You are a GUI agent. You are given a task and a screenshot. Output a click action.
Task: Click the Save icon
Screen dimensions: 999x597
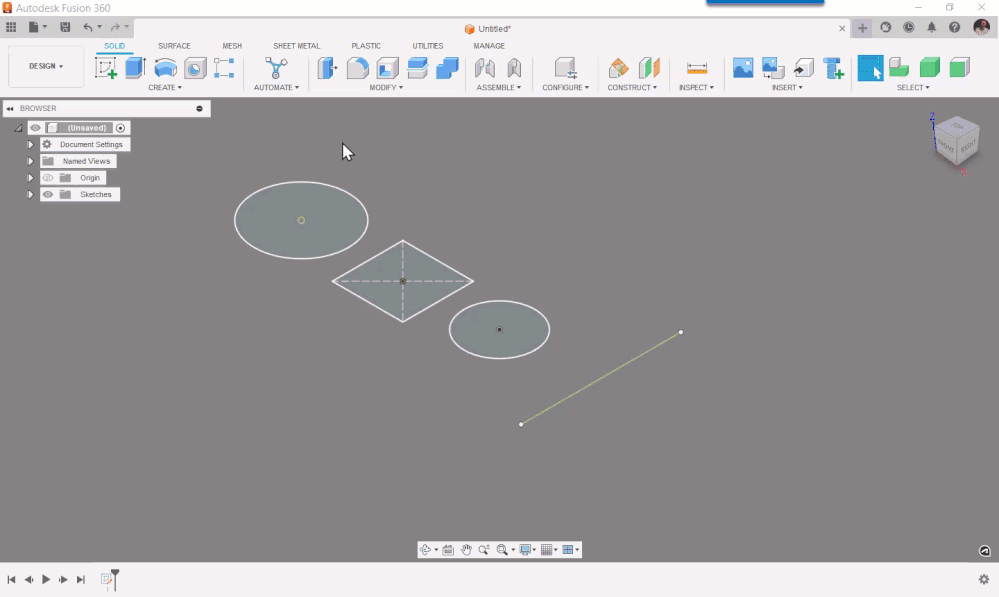pyautogui.click(x=65, y=27)
